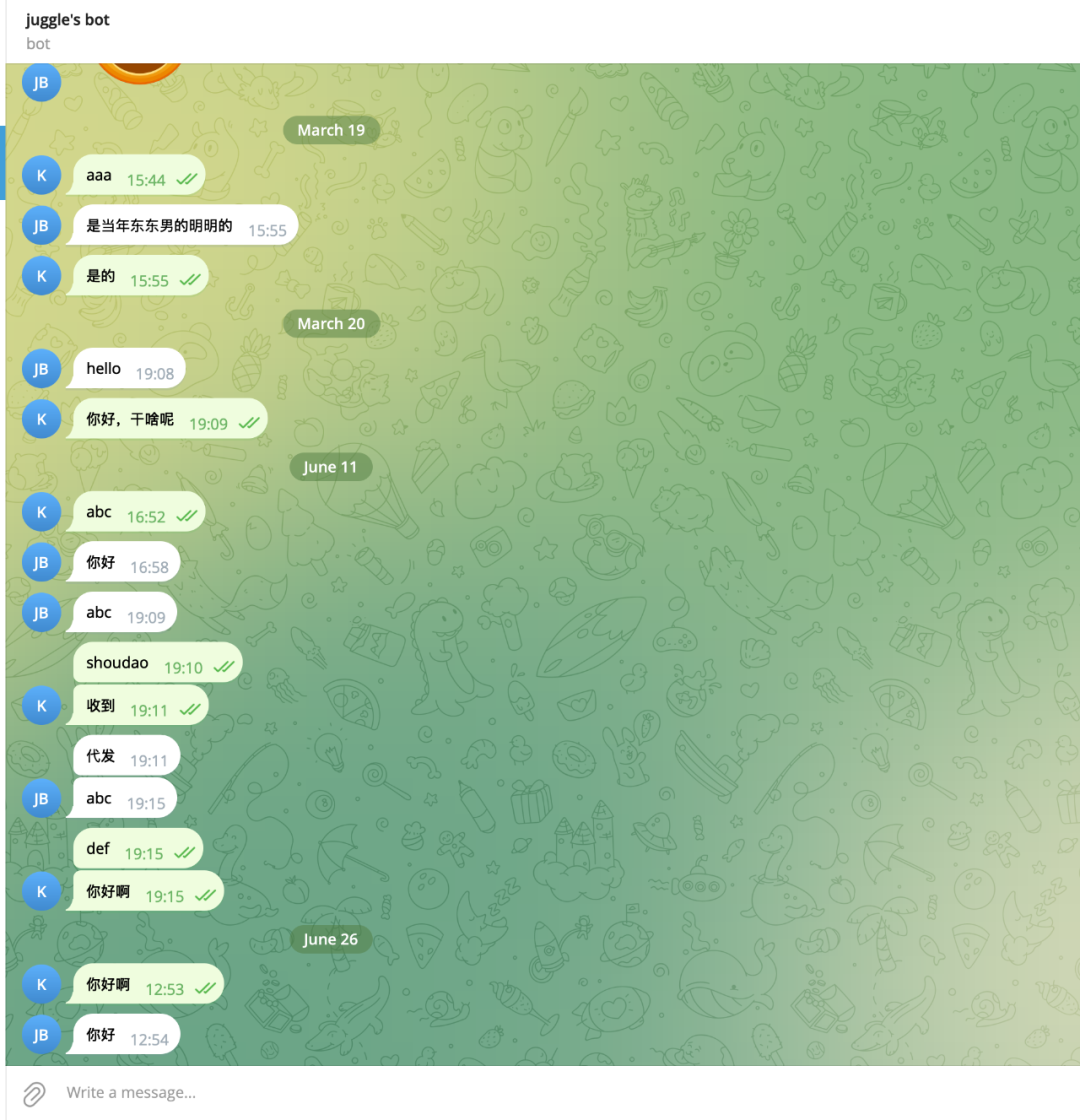Click the 是的 message bubble
The image size is (1080, 1120).
pos(137,276)
